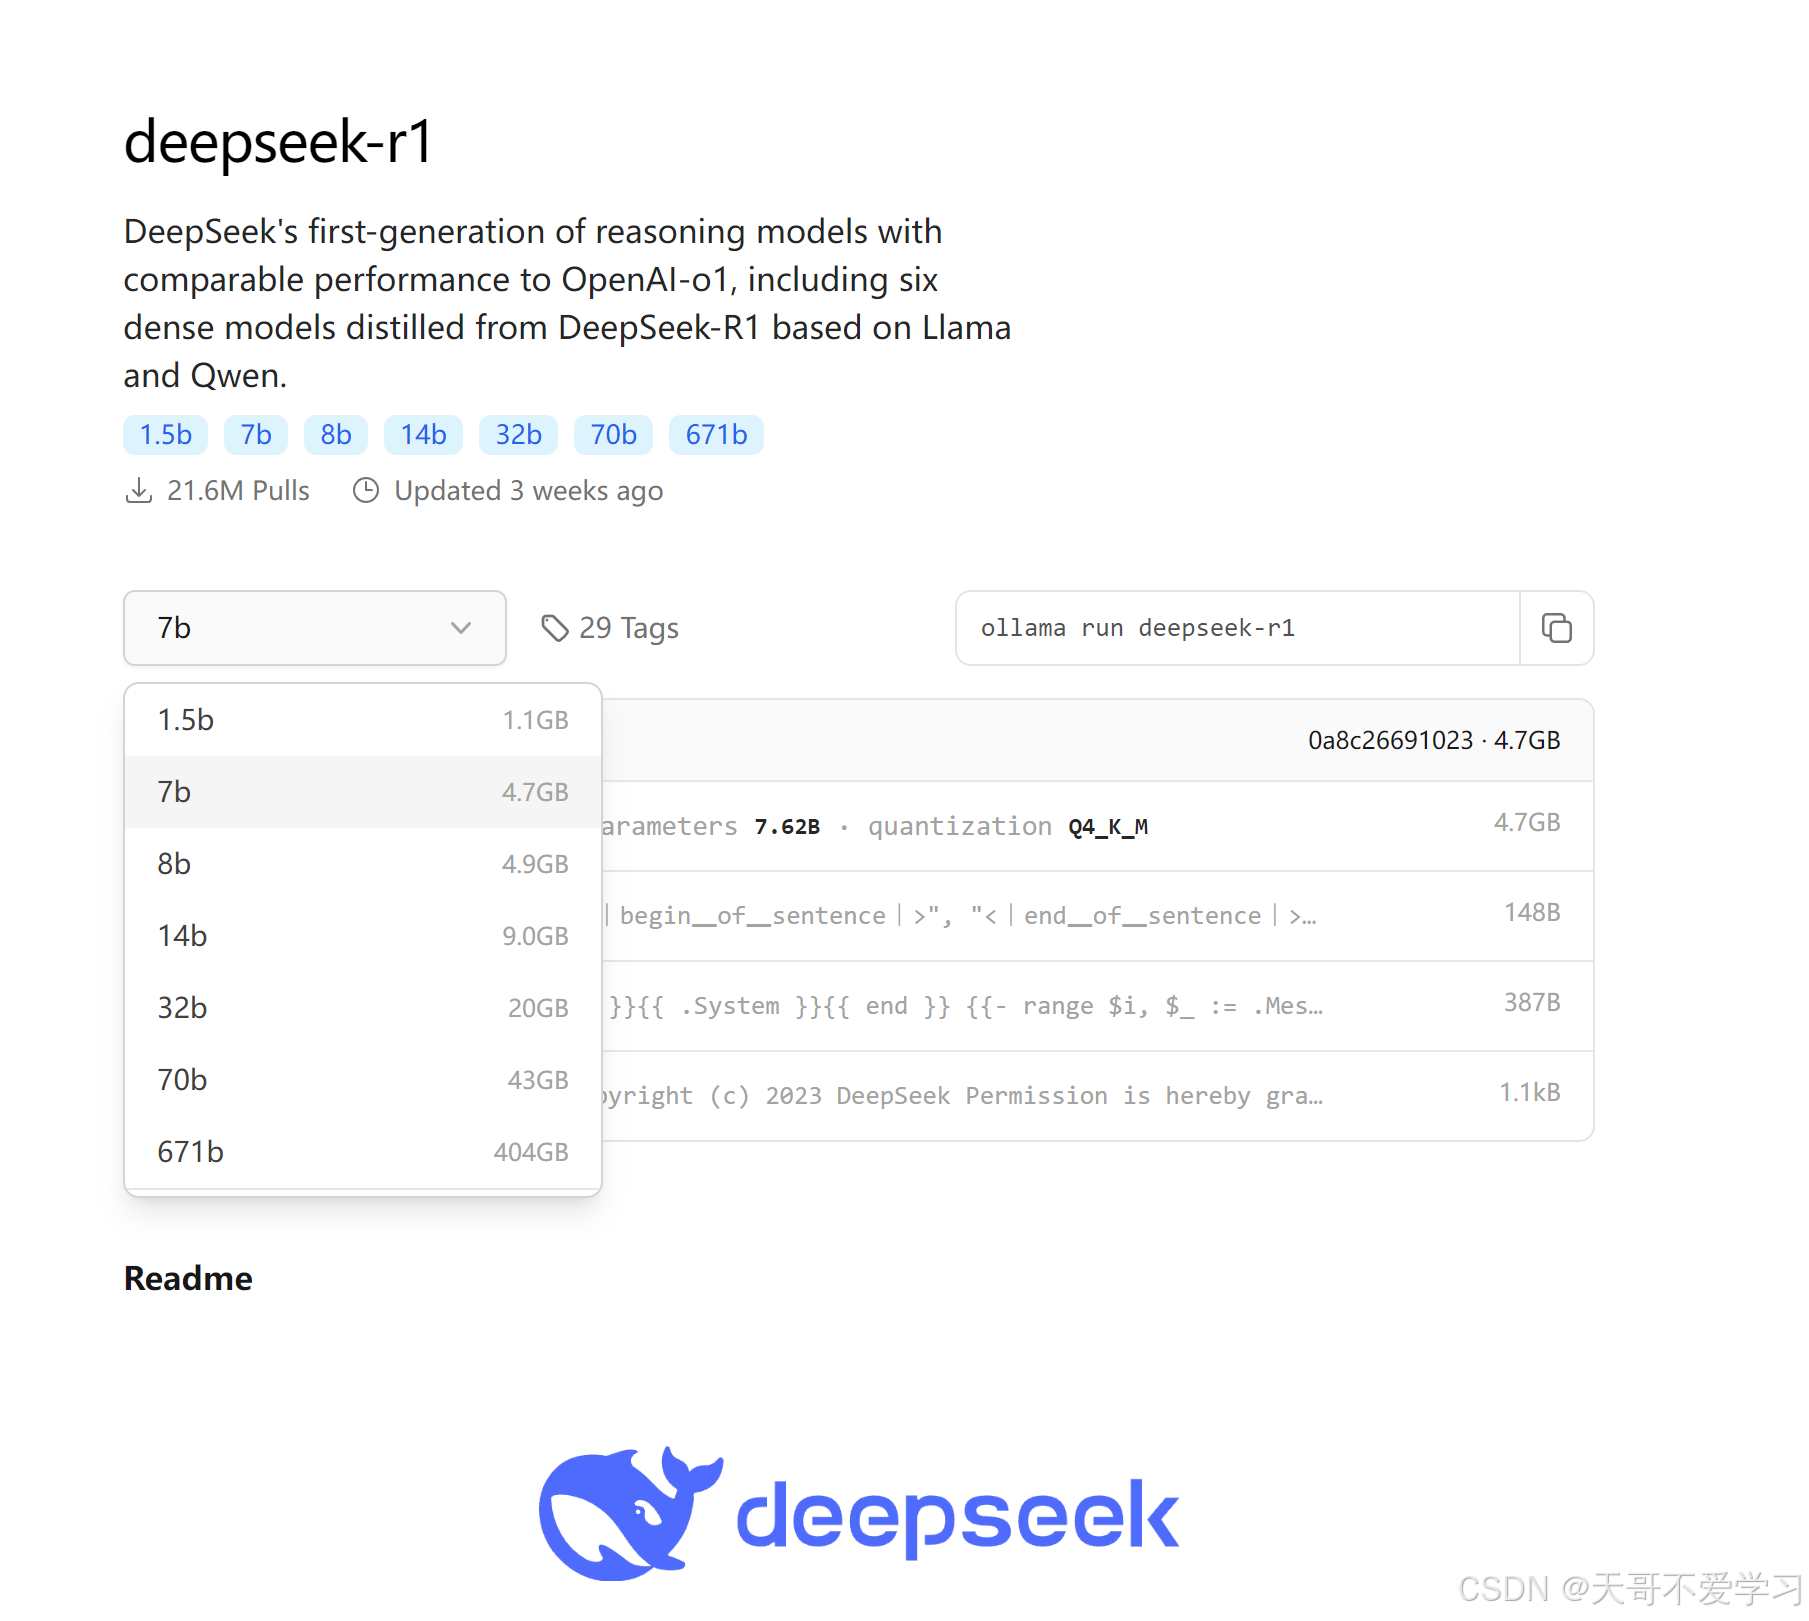The width and height of the screenshot is (1809, 1621).
Task: Choose 7b 4.7GB from dropdown list
Action: click(363, 792)
